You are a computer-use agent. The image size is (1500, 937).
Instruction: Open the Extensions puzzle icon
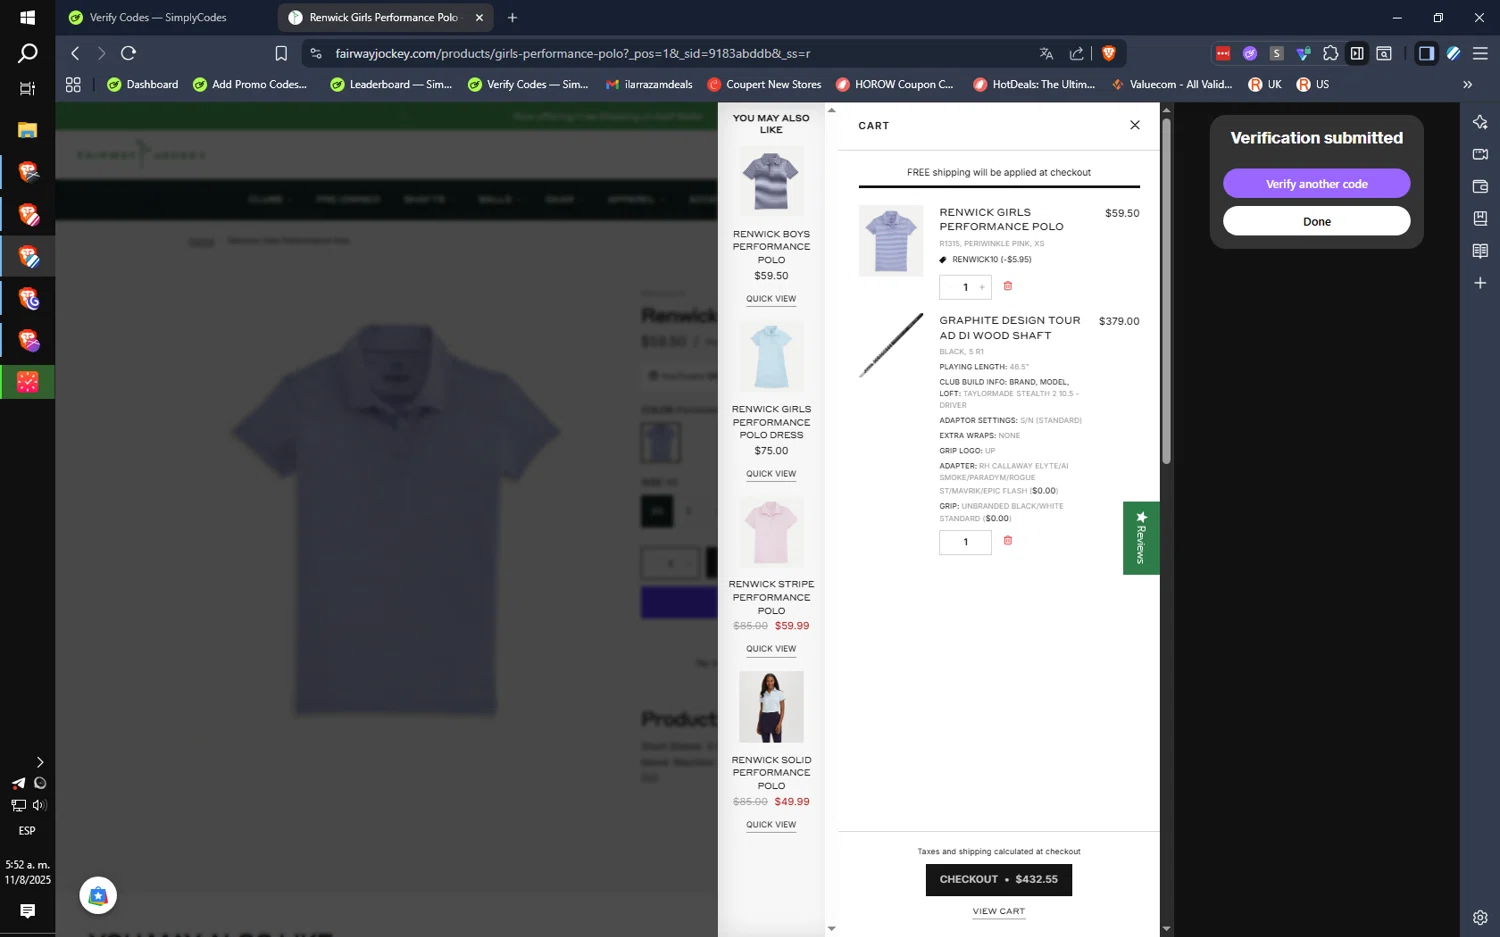[1330, 53]
